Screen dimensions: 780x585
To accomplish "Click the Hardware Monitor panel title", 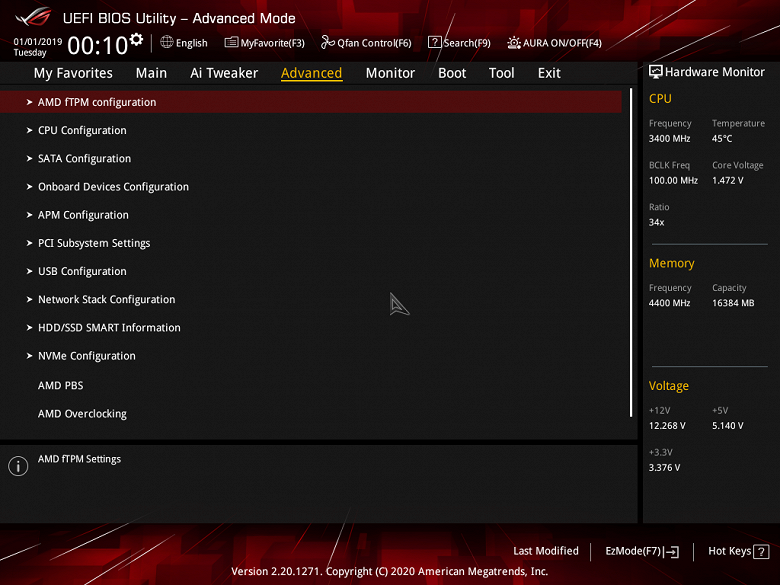I will [x=714, y=72].
